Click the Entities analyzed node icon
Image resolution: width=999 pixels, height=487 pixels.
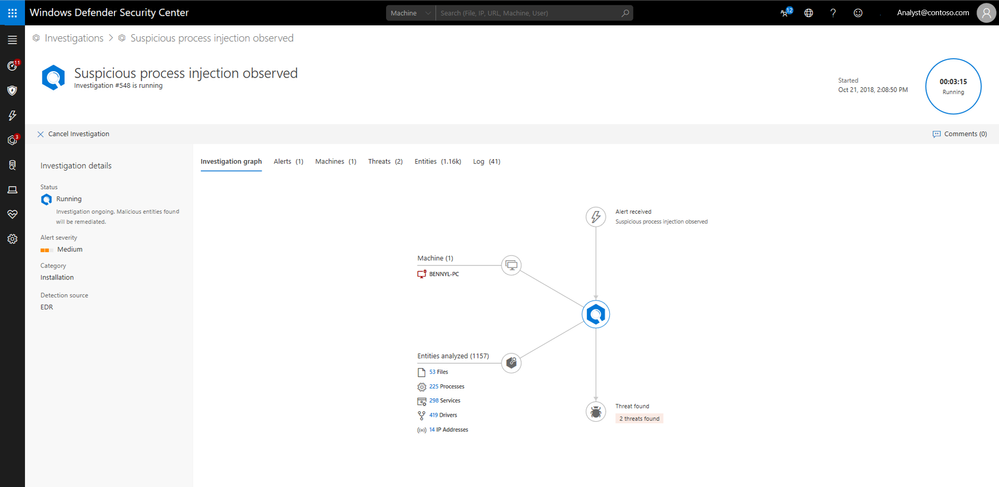tap(511, 363)
